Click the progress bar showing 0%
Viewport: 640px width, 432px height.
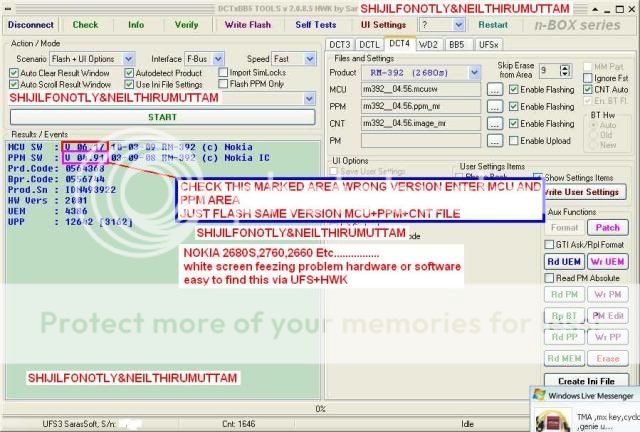click(x=320, y=409)
